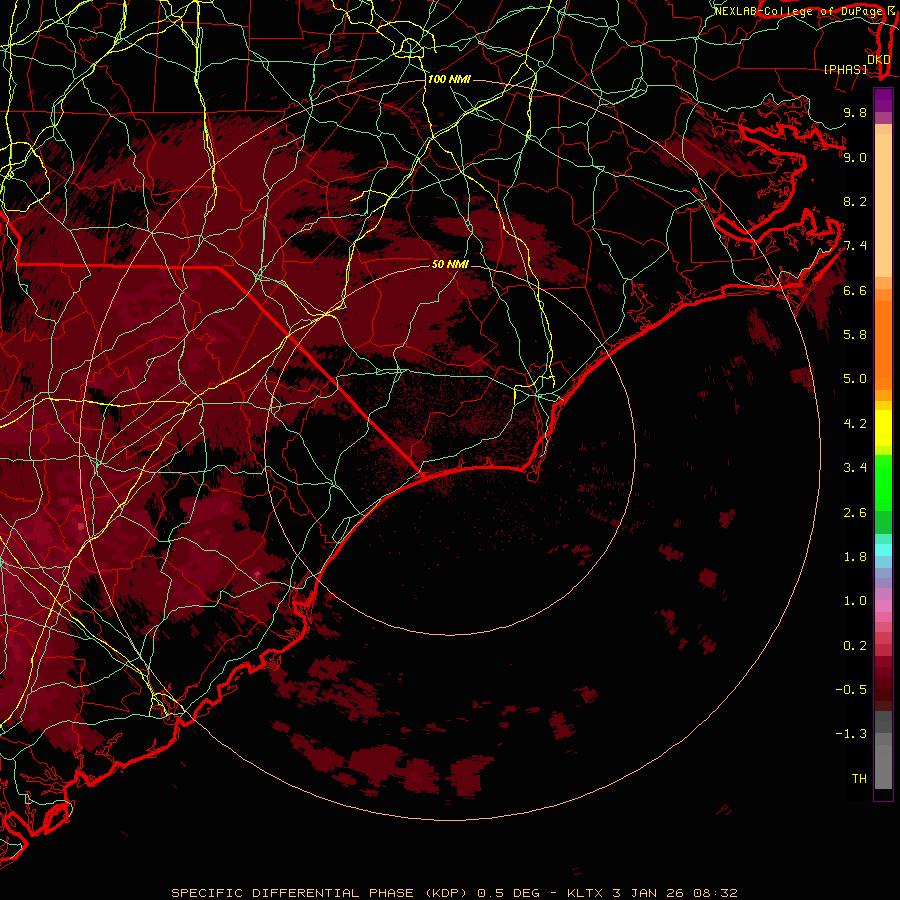Click the 'TH' threshold label on legend
The image size is (900, 900).
[x=859, y=779]
